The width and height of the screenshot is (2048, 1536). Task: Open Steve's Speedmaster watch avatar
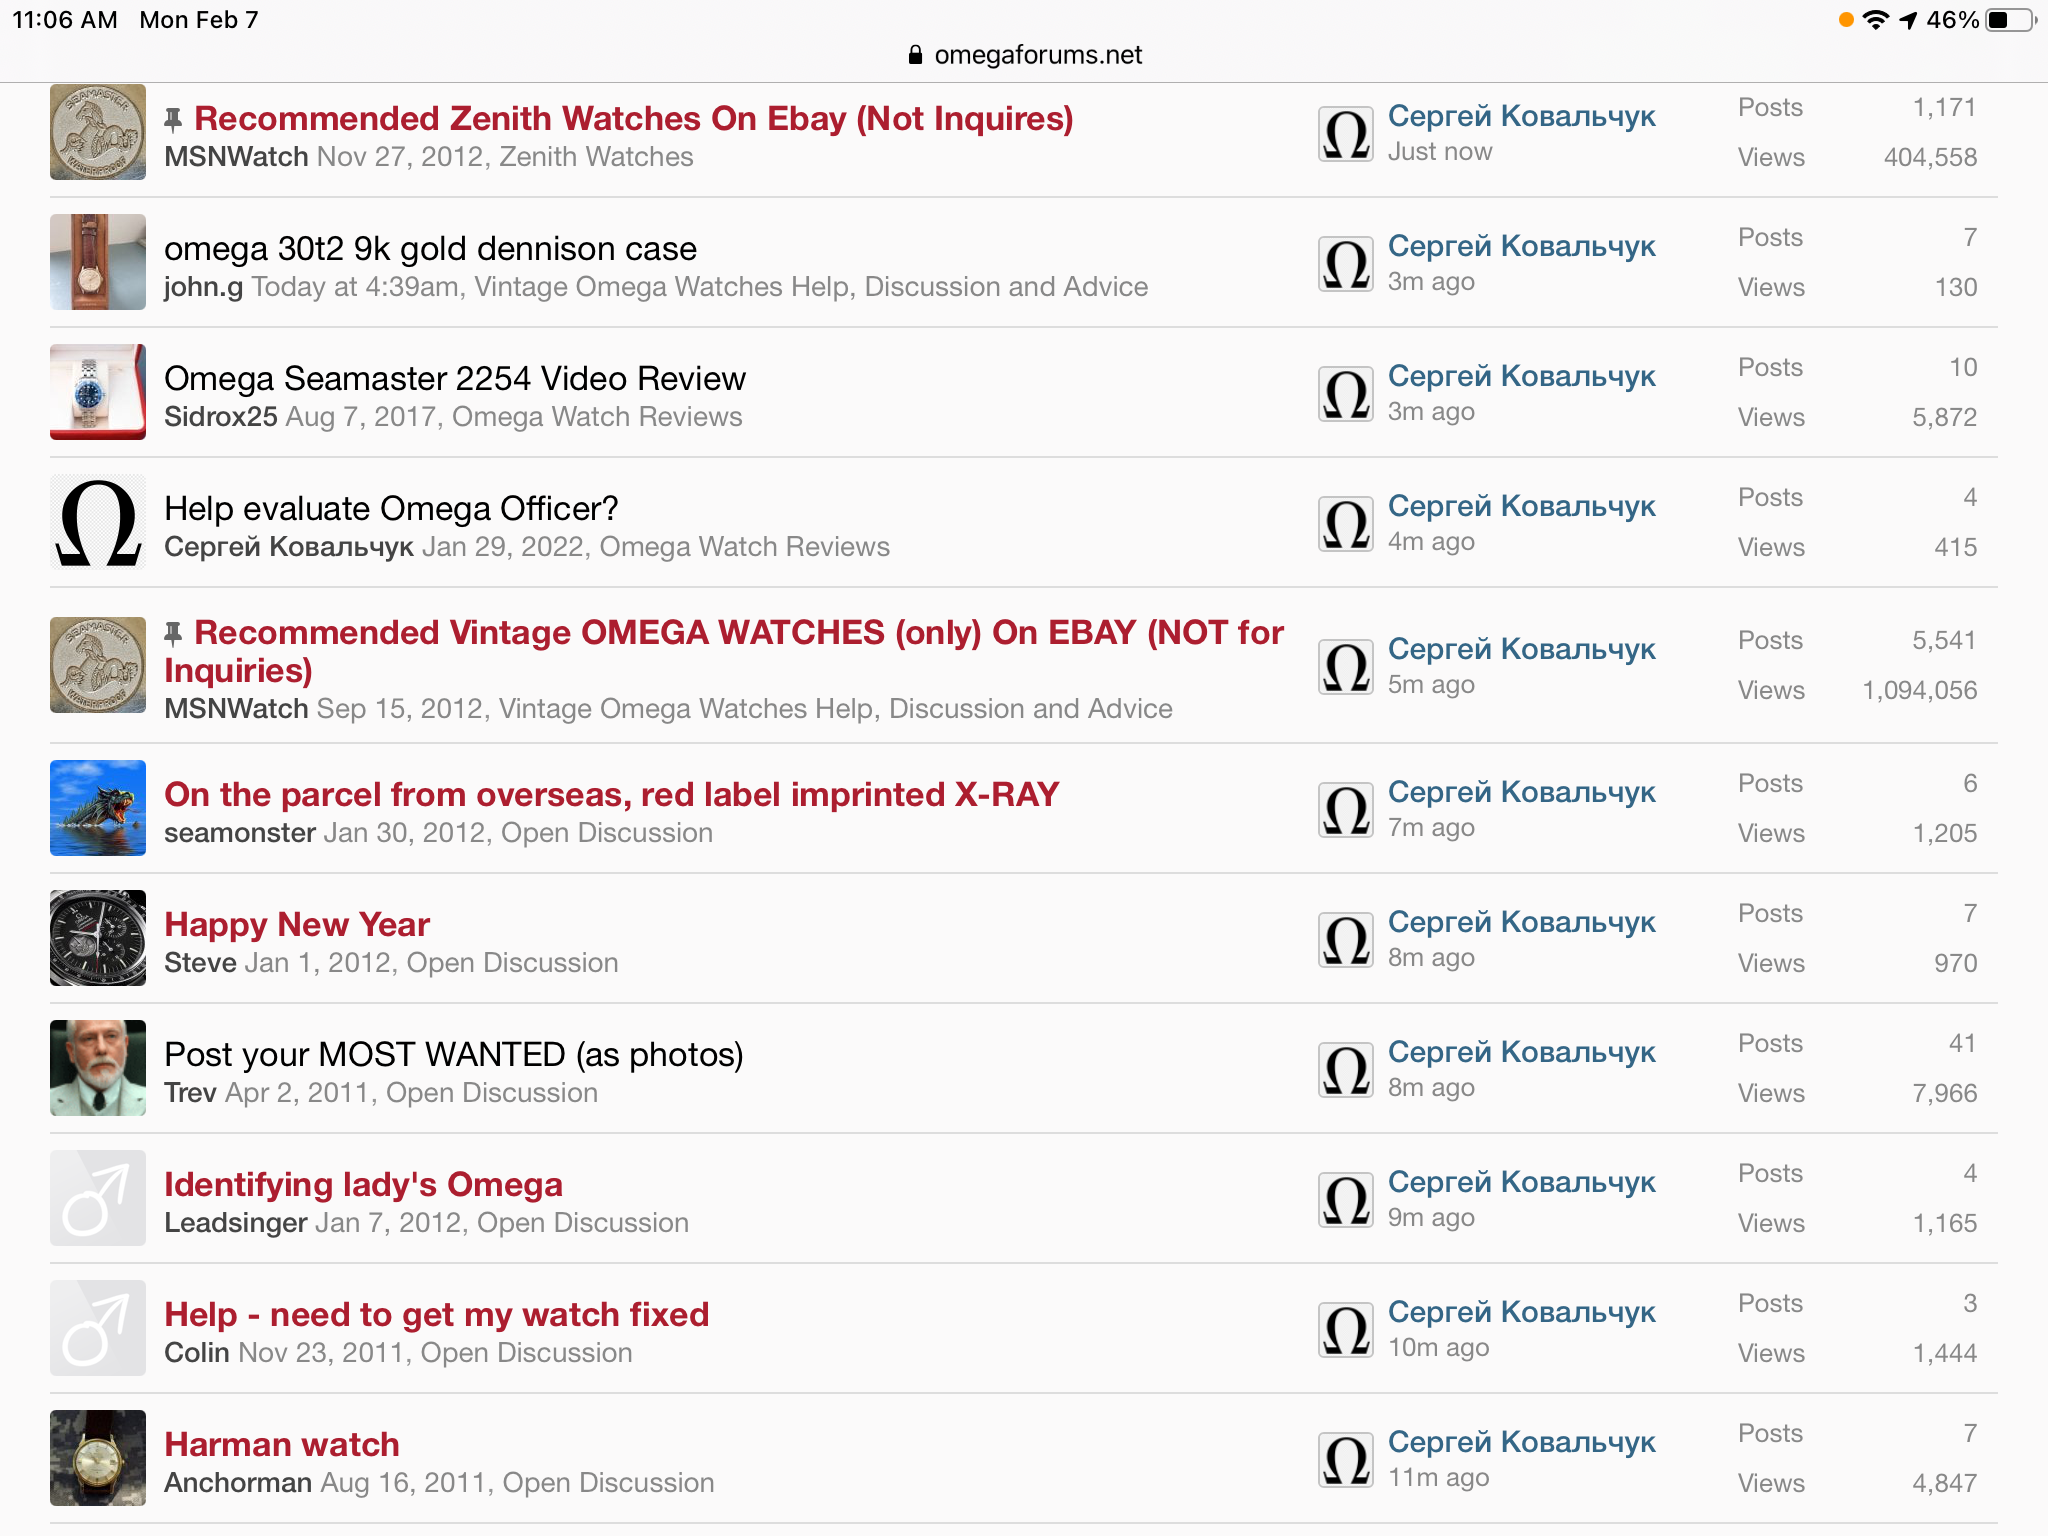(x=98, y=938)
